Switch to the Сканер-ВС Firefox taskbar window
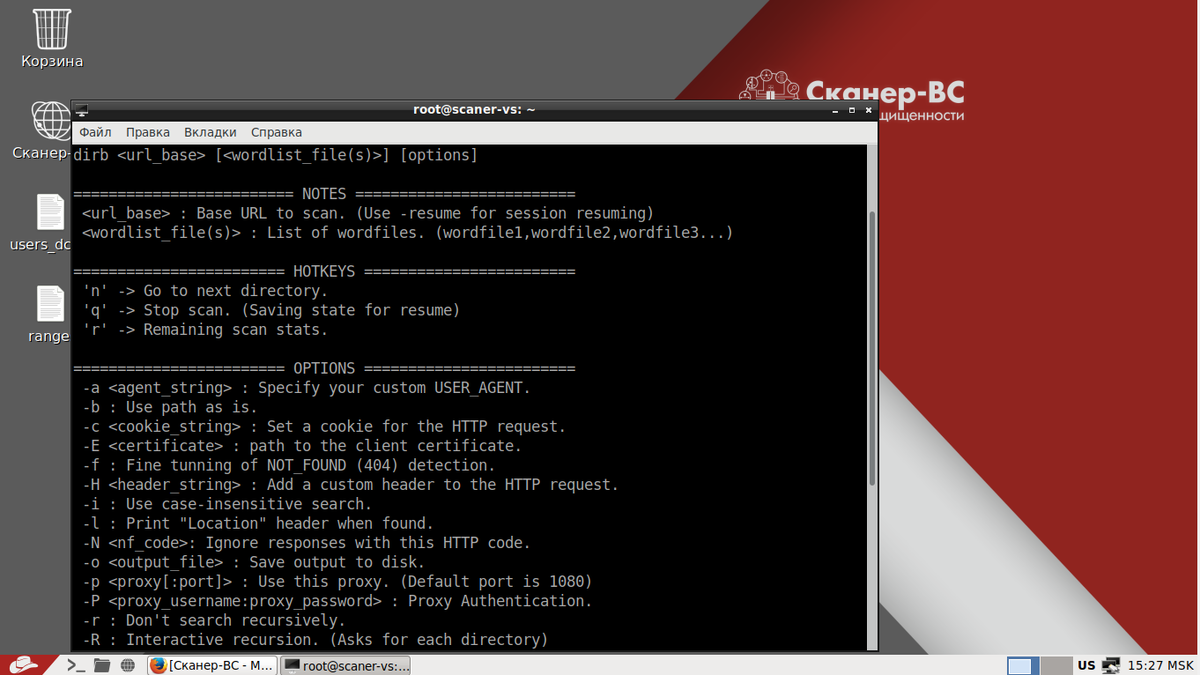The height and width of the screenshot is (675, 1200). (210, 665)
